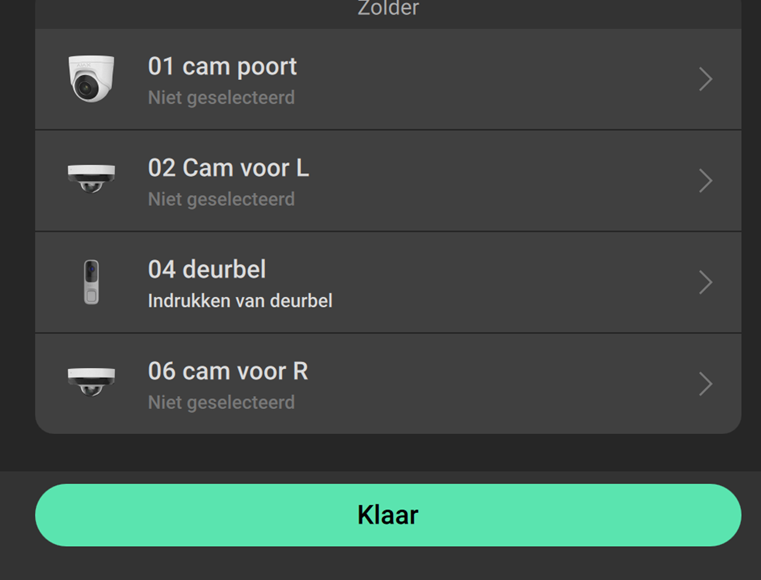Click the dome camera icon for 01 cam poort

pyautogui.click(x=91, y=79)
